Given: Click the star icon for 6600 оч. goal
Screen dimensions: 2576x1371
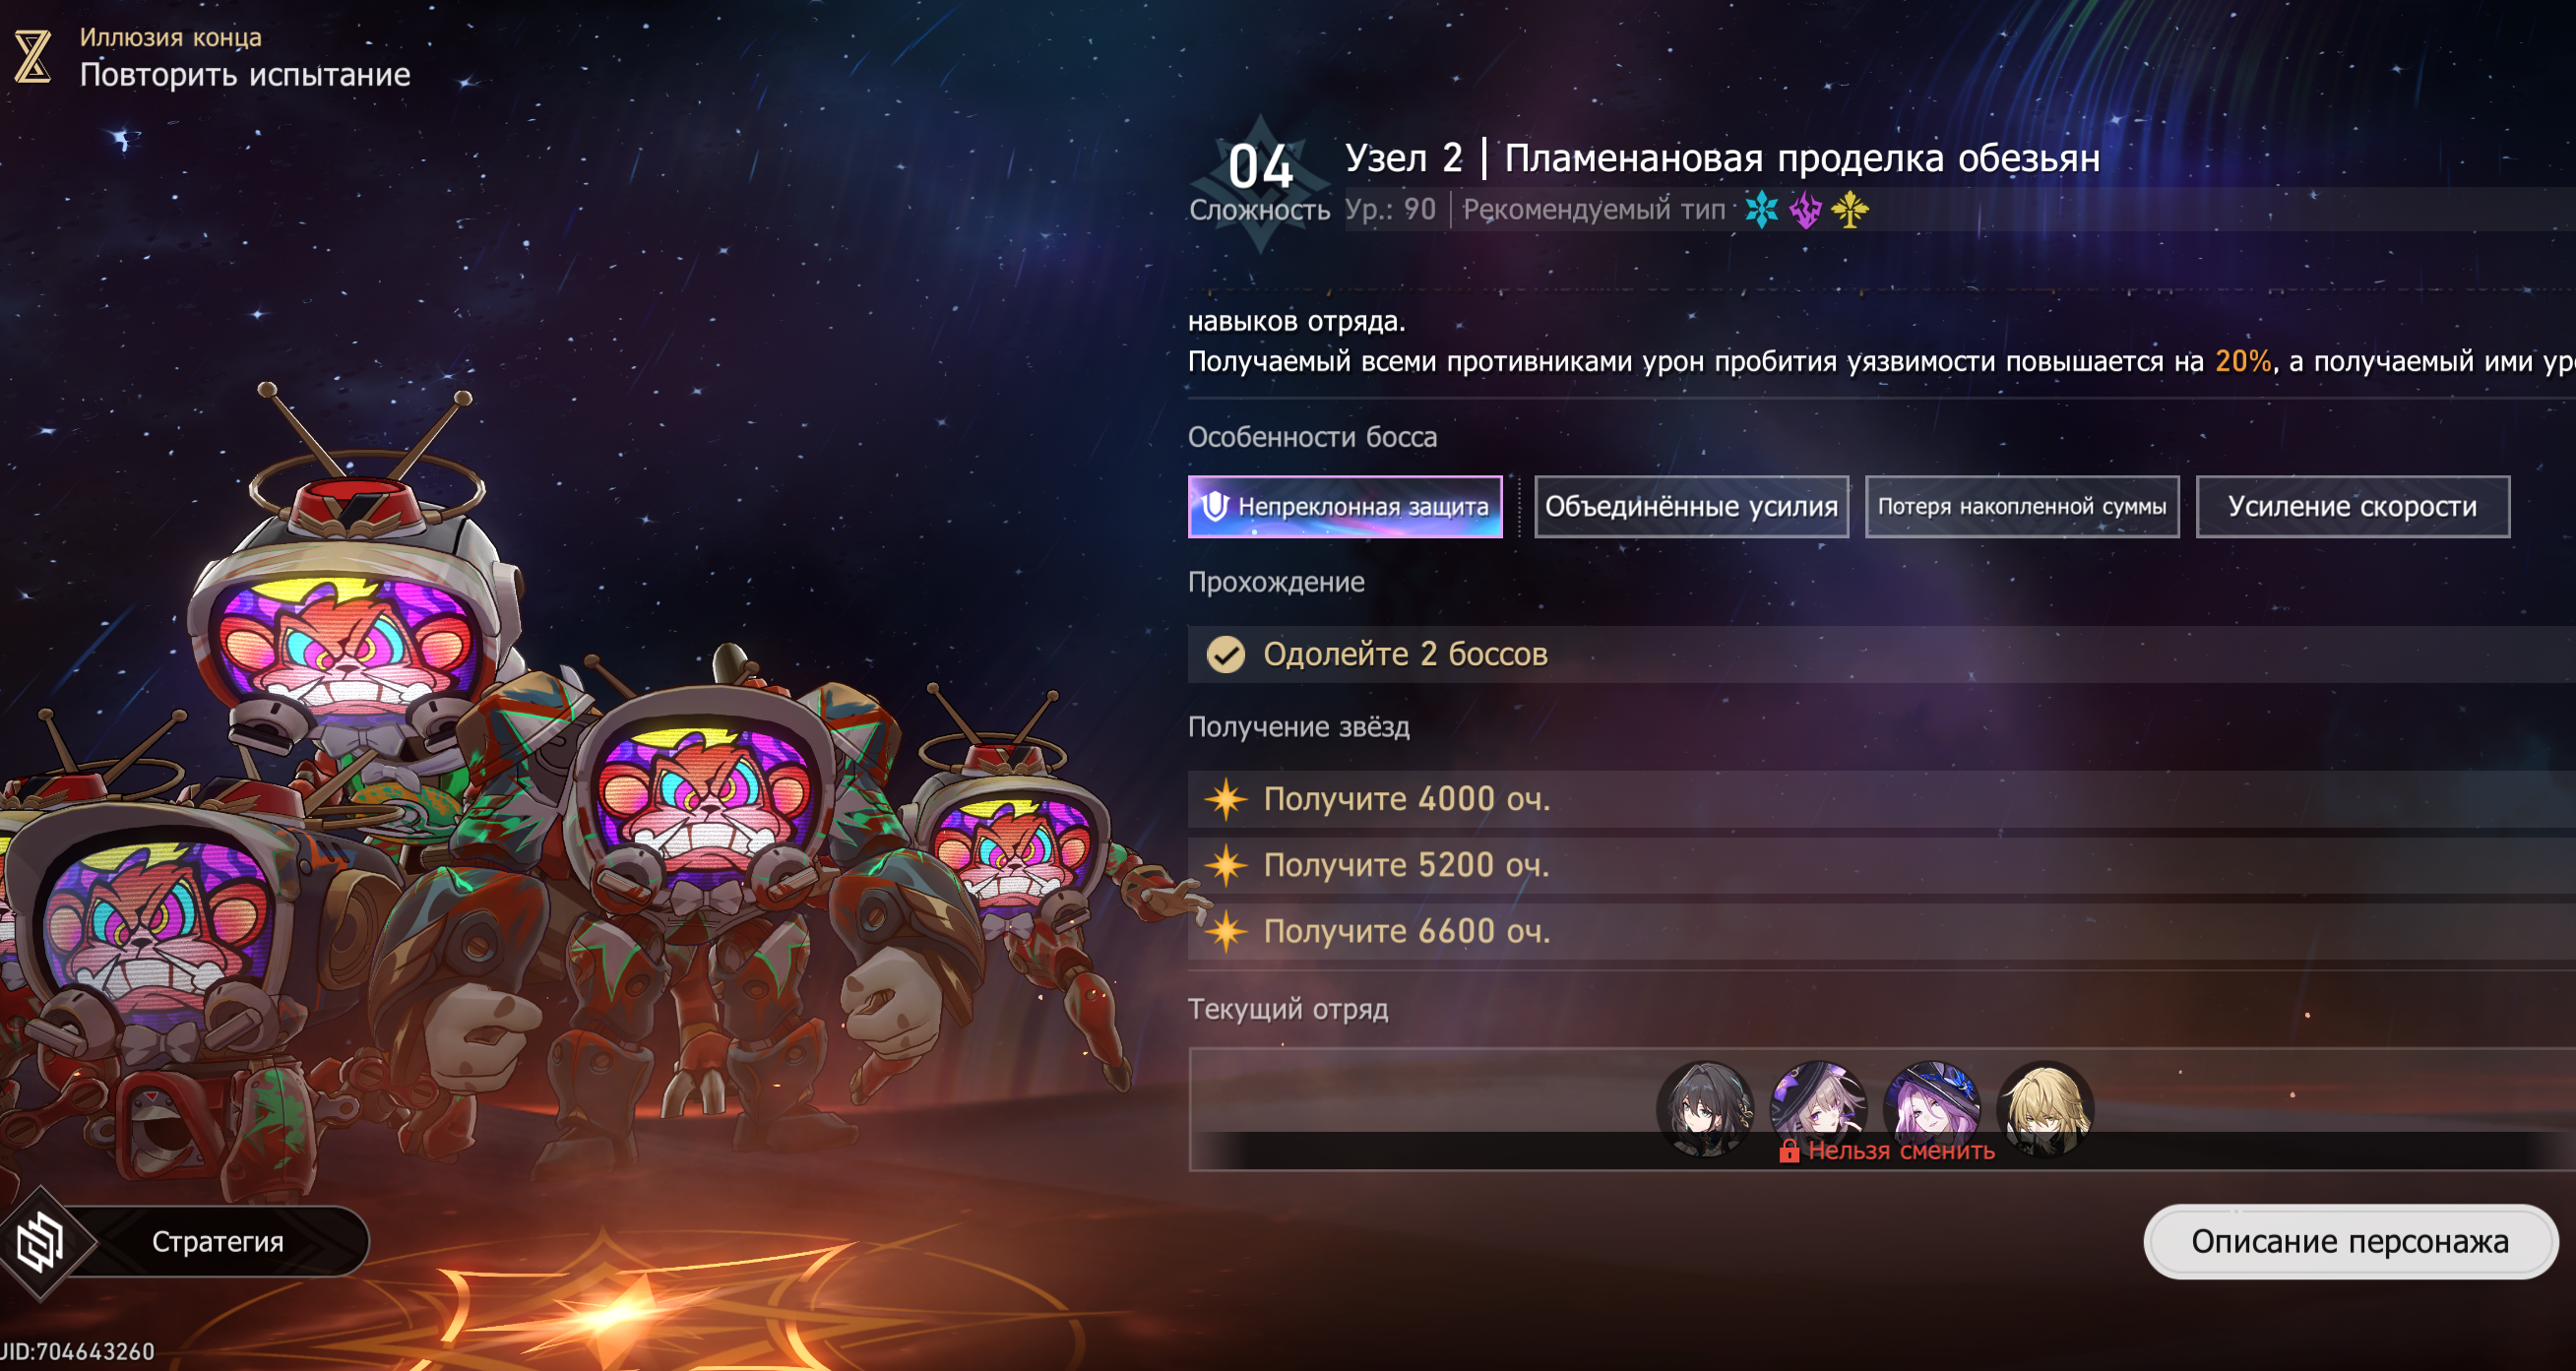Looking at the screenshot, I should pos(1226,931).
